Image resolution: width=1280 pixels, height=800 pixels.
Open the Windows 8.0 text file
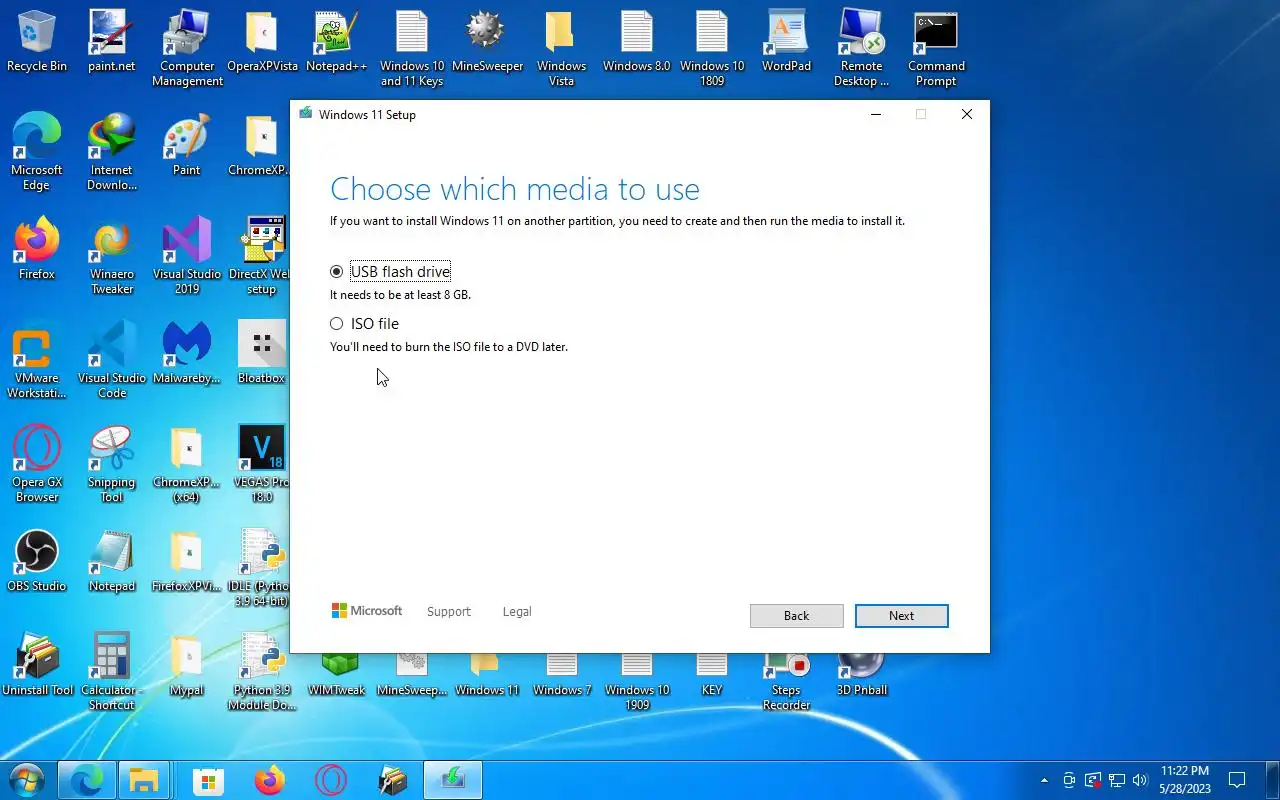click(x=636, y=42)
